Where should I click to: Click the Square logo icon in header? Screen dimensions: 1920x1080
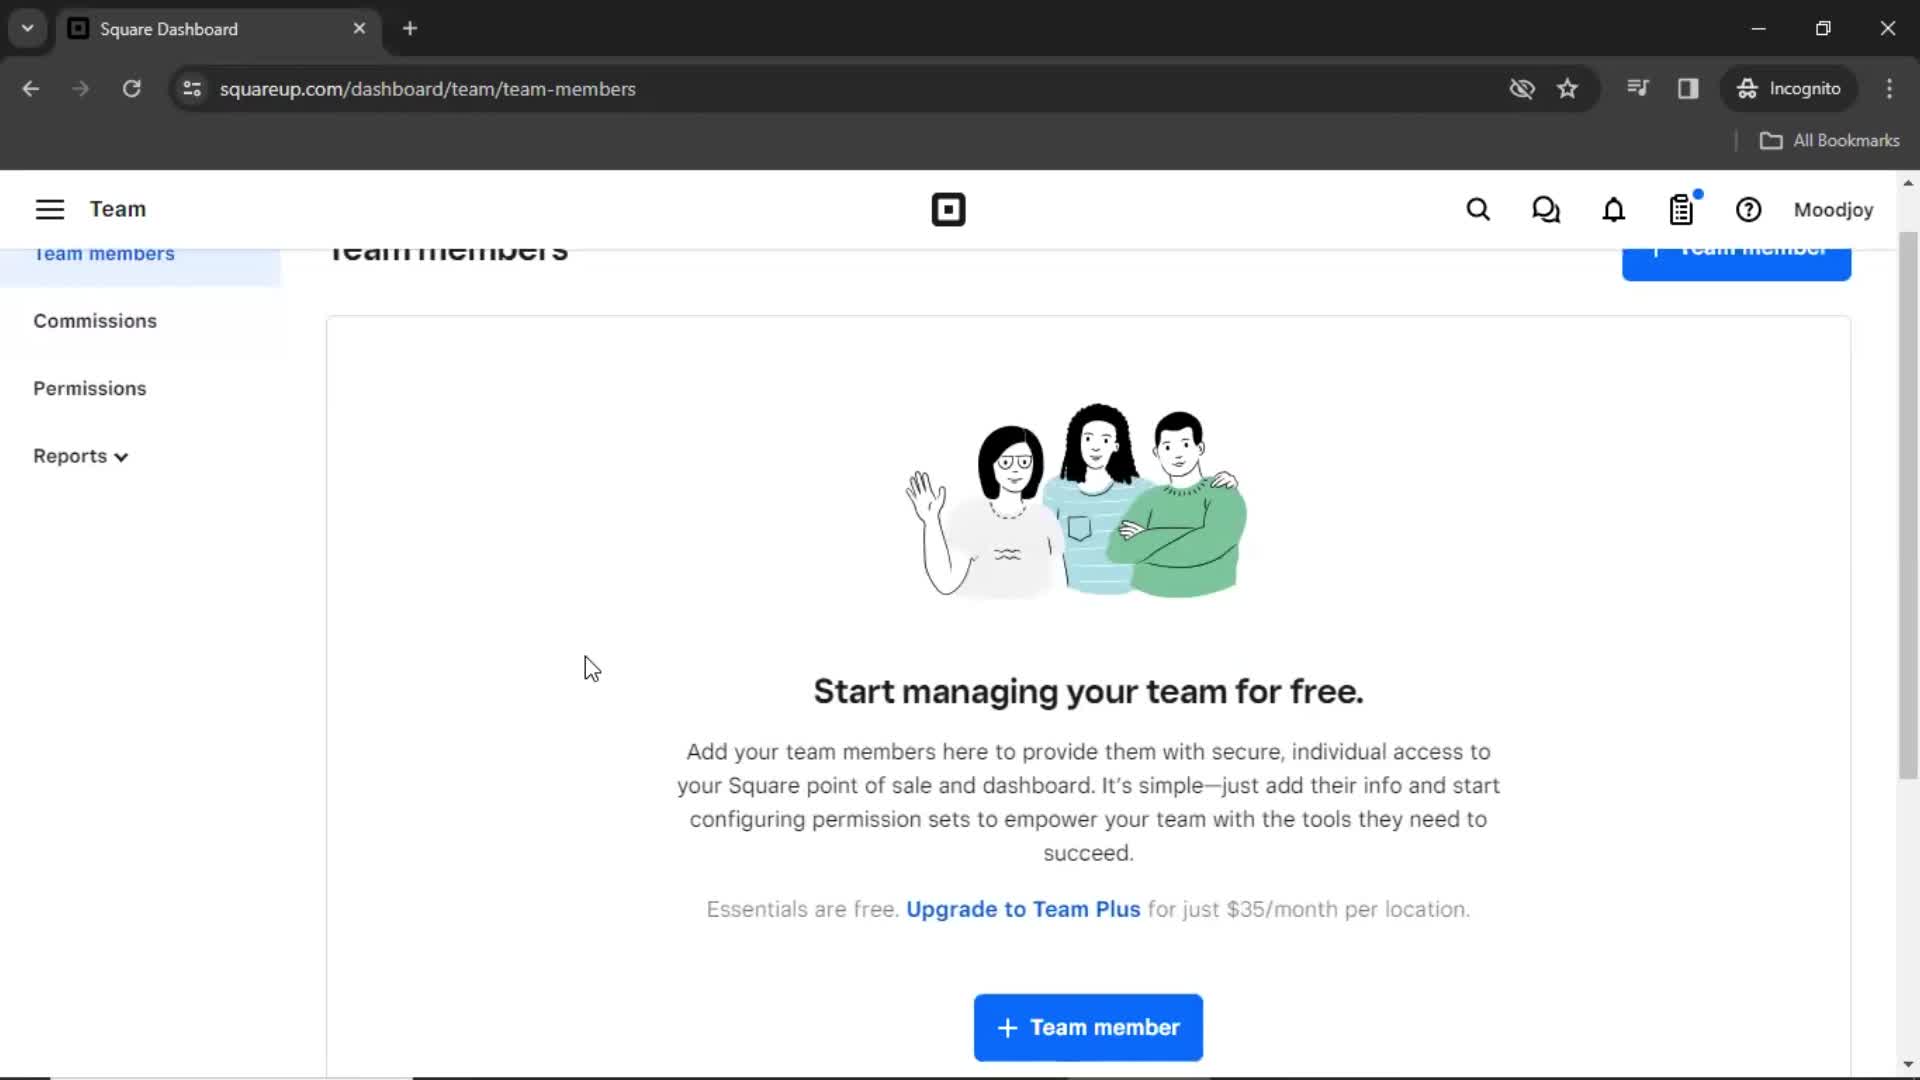[x=949, y=208]
